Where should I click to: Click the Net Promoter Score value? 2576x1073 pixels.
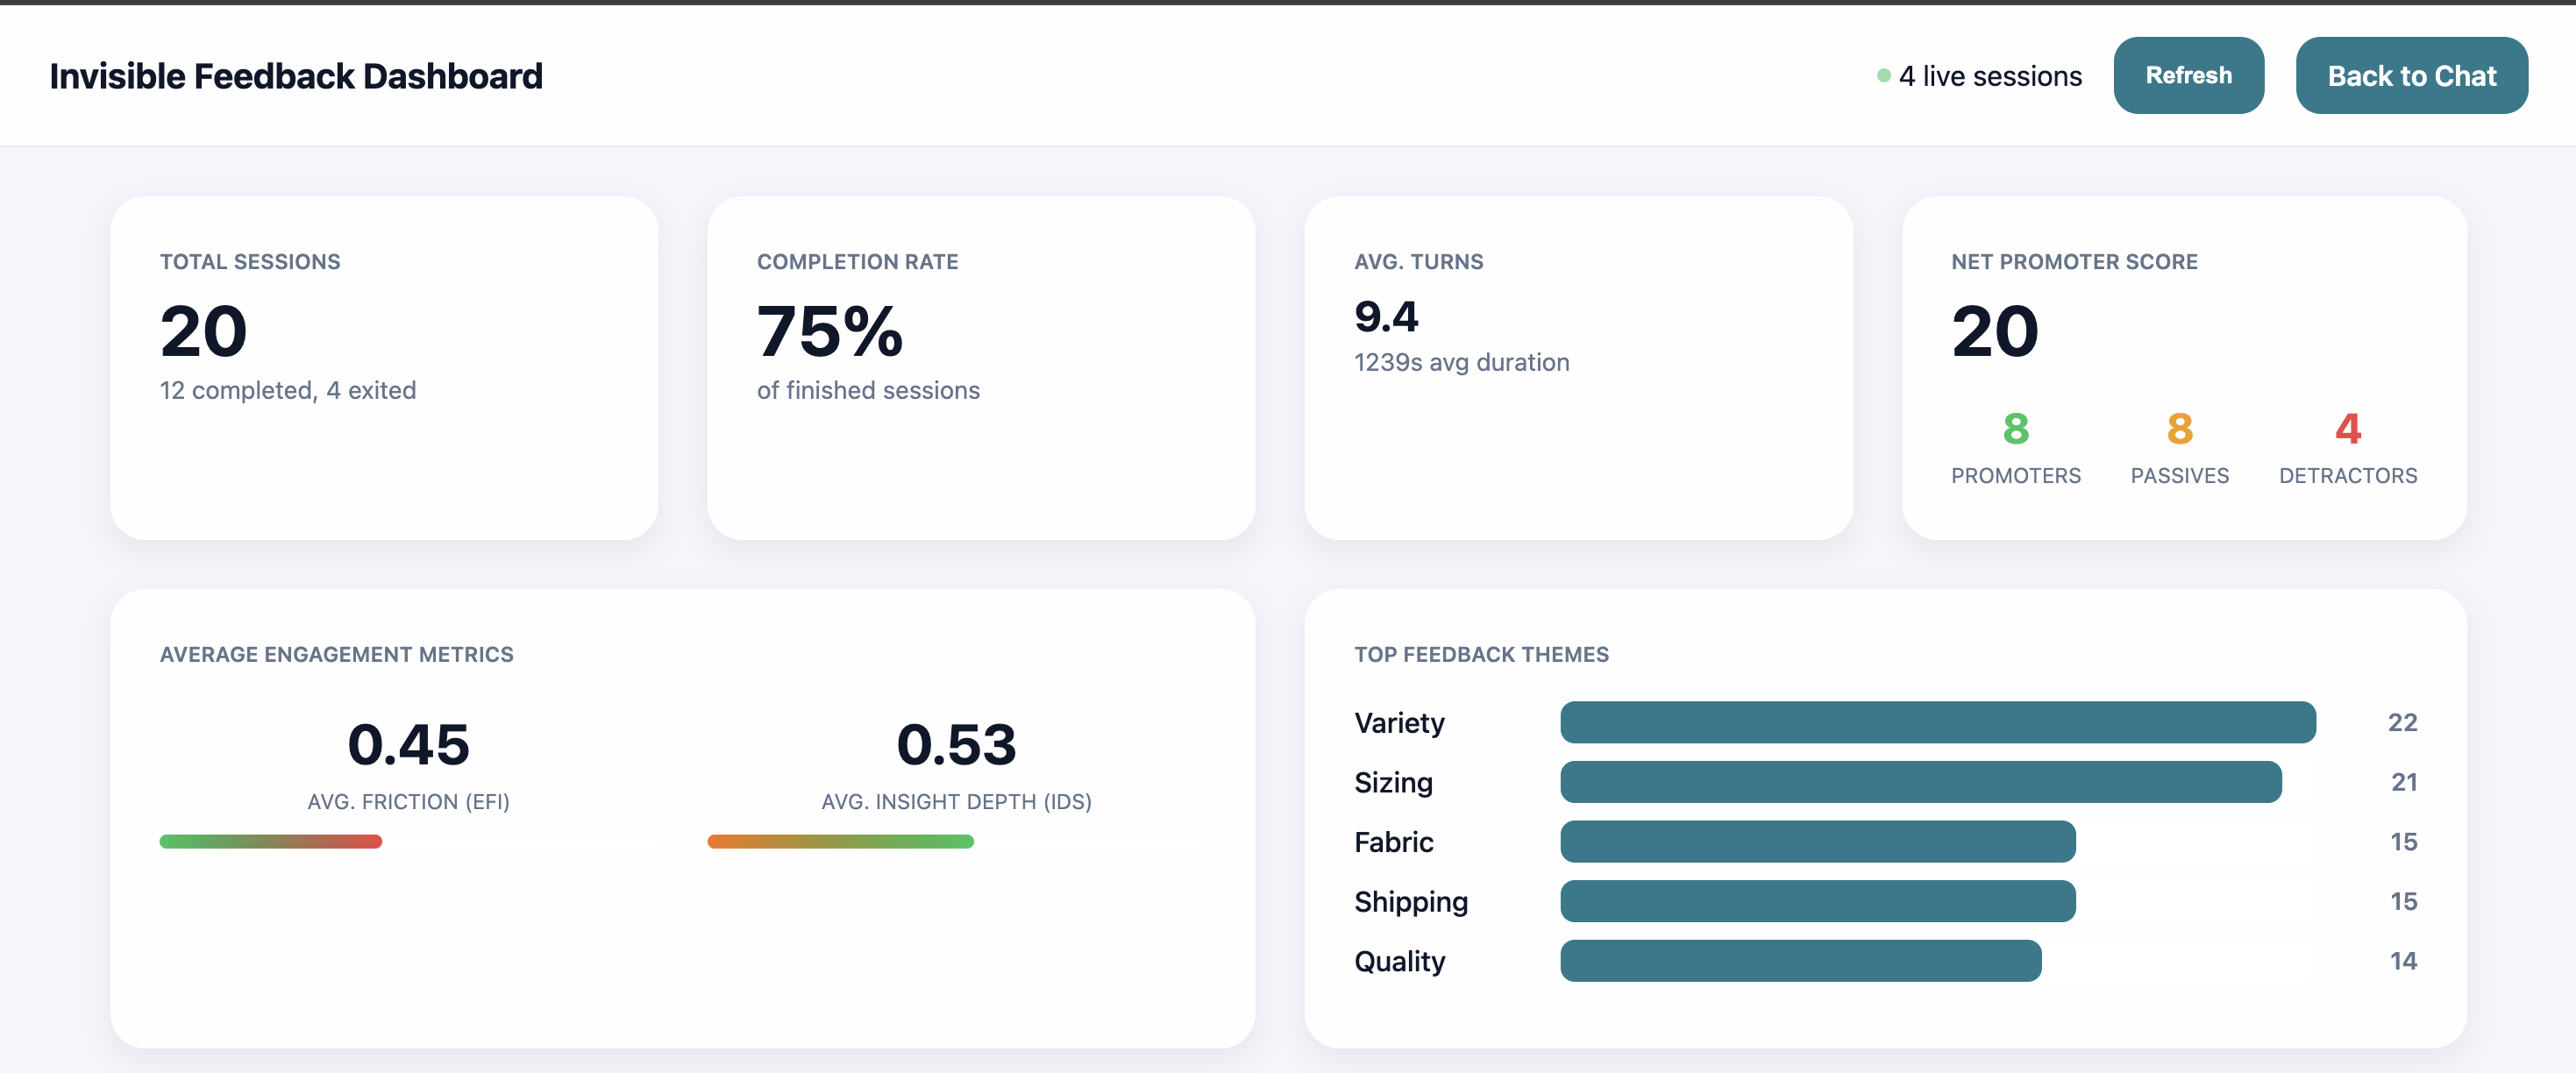pyautogui.click(x=1994, y=332)
